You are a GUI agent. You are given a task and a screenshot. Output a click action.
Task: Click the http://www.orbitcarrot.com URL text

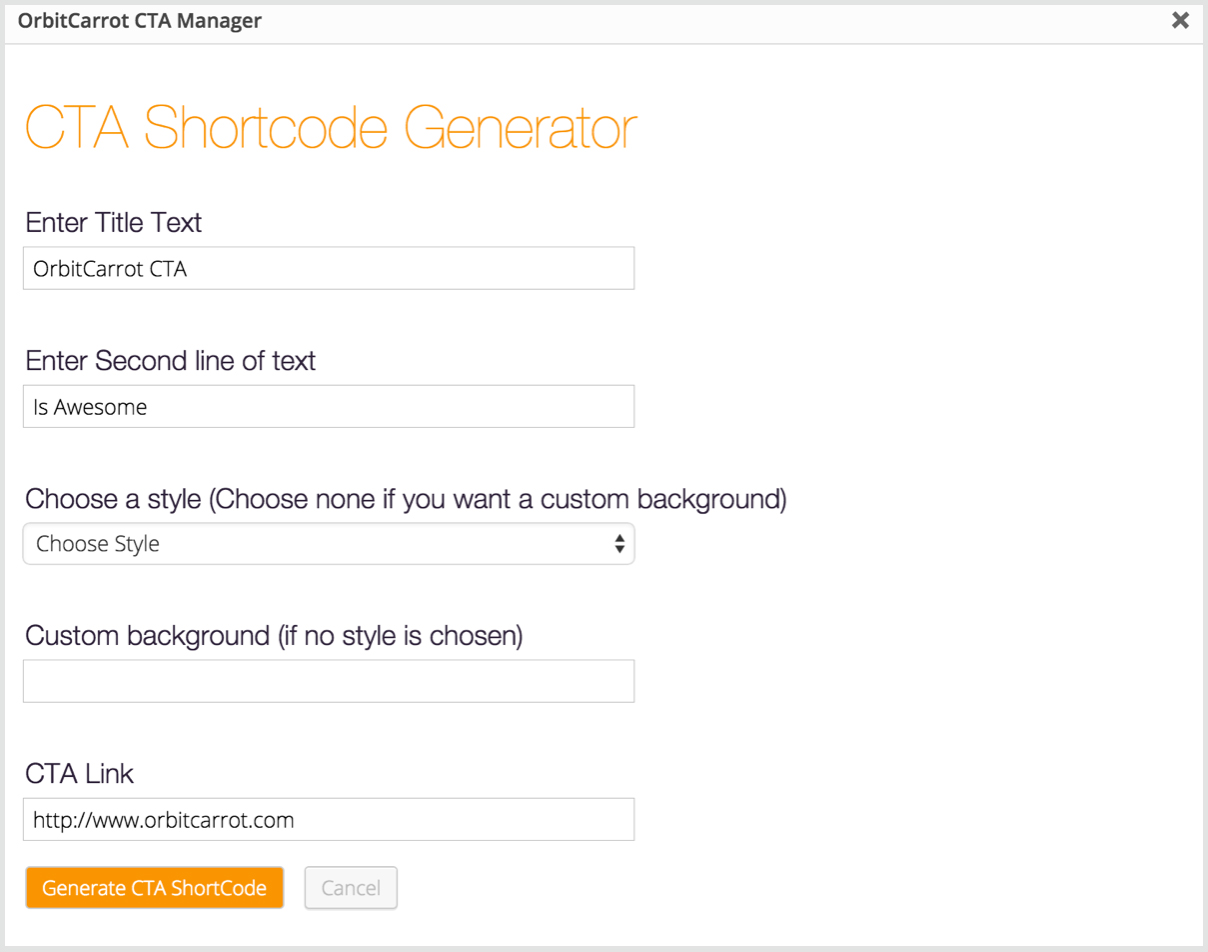164,820
